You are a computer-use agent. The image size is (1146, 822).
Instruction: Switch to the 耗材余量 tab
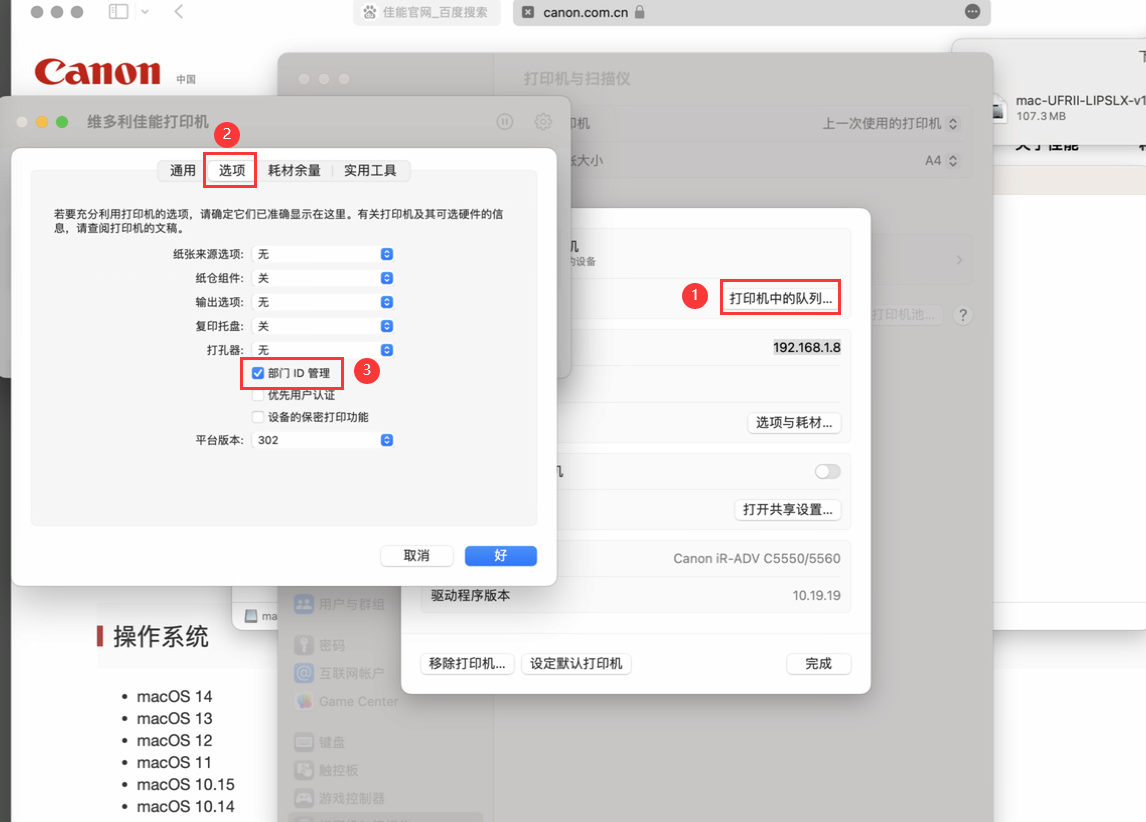point(294,170)
